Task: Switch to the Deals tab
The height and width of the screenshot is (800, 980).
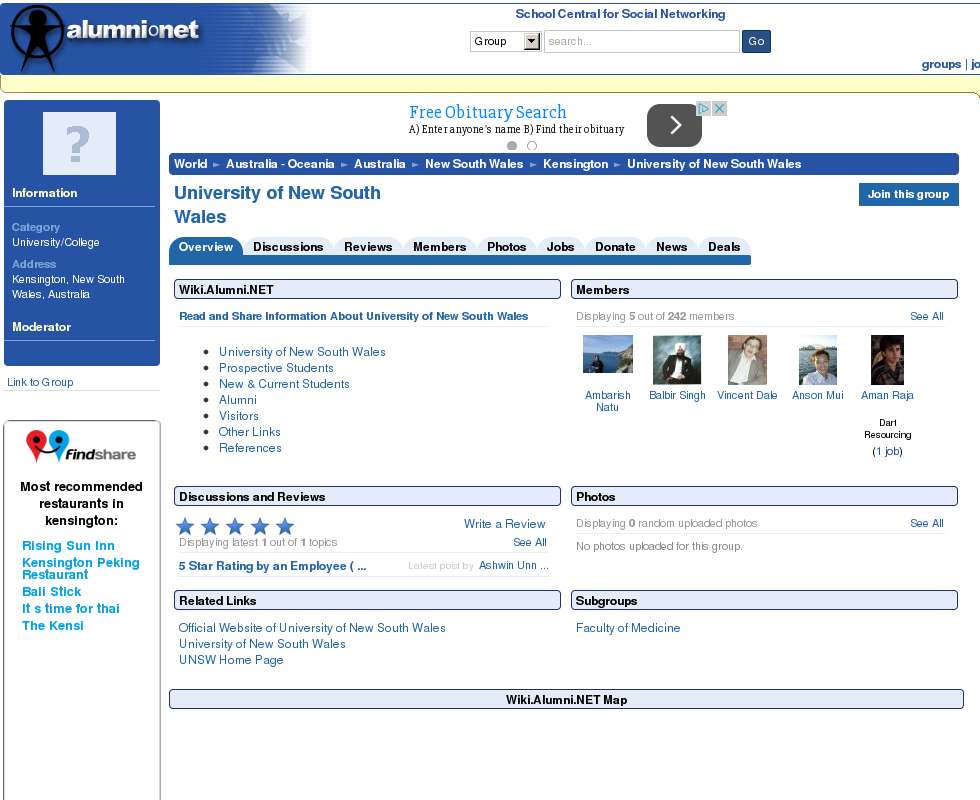Action: pyautogui.click(x=724, y=247)
